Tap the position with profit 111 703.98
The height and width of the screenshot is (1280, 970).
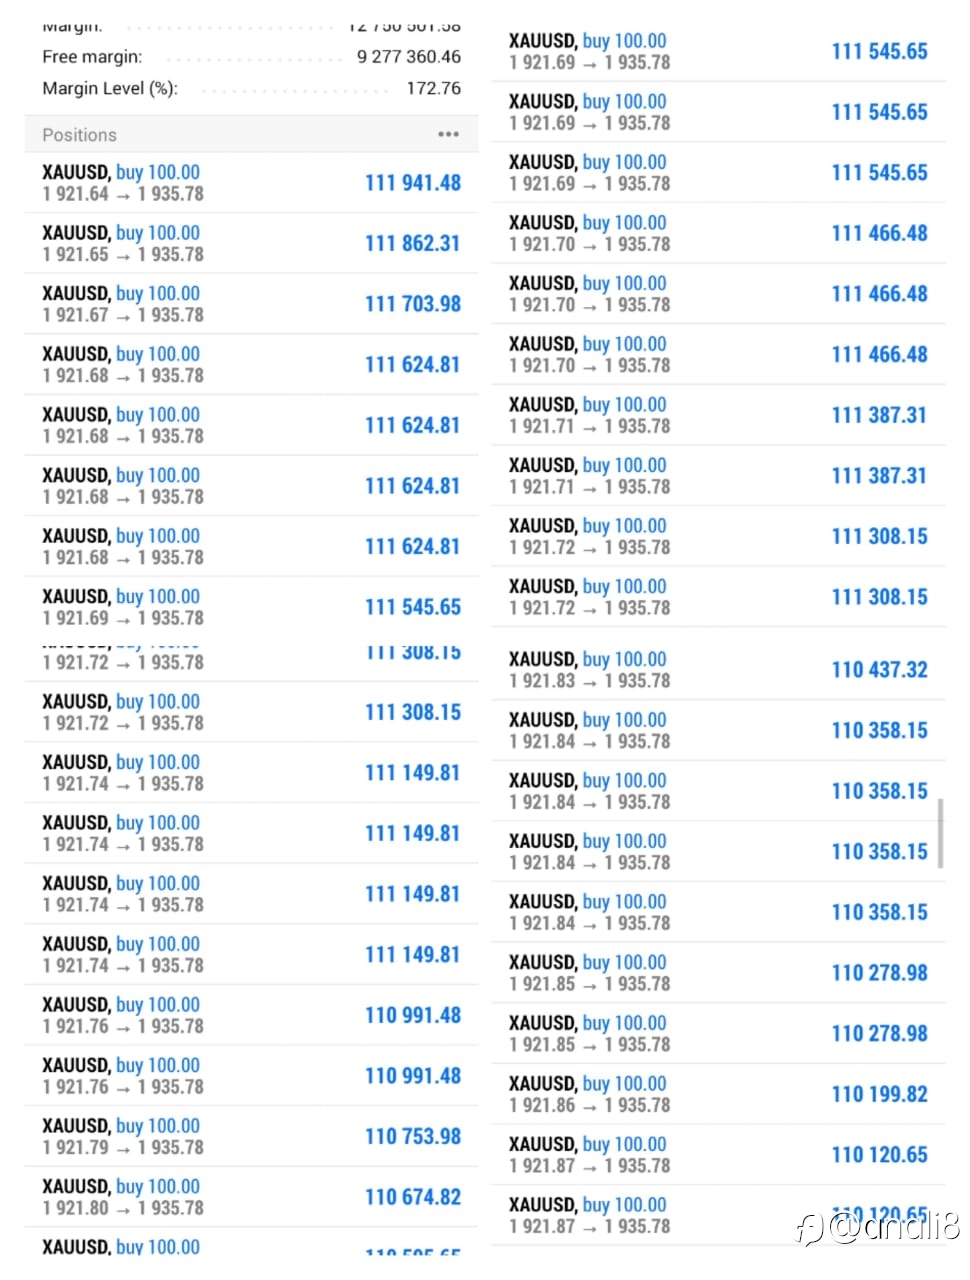tap(251, 304)
